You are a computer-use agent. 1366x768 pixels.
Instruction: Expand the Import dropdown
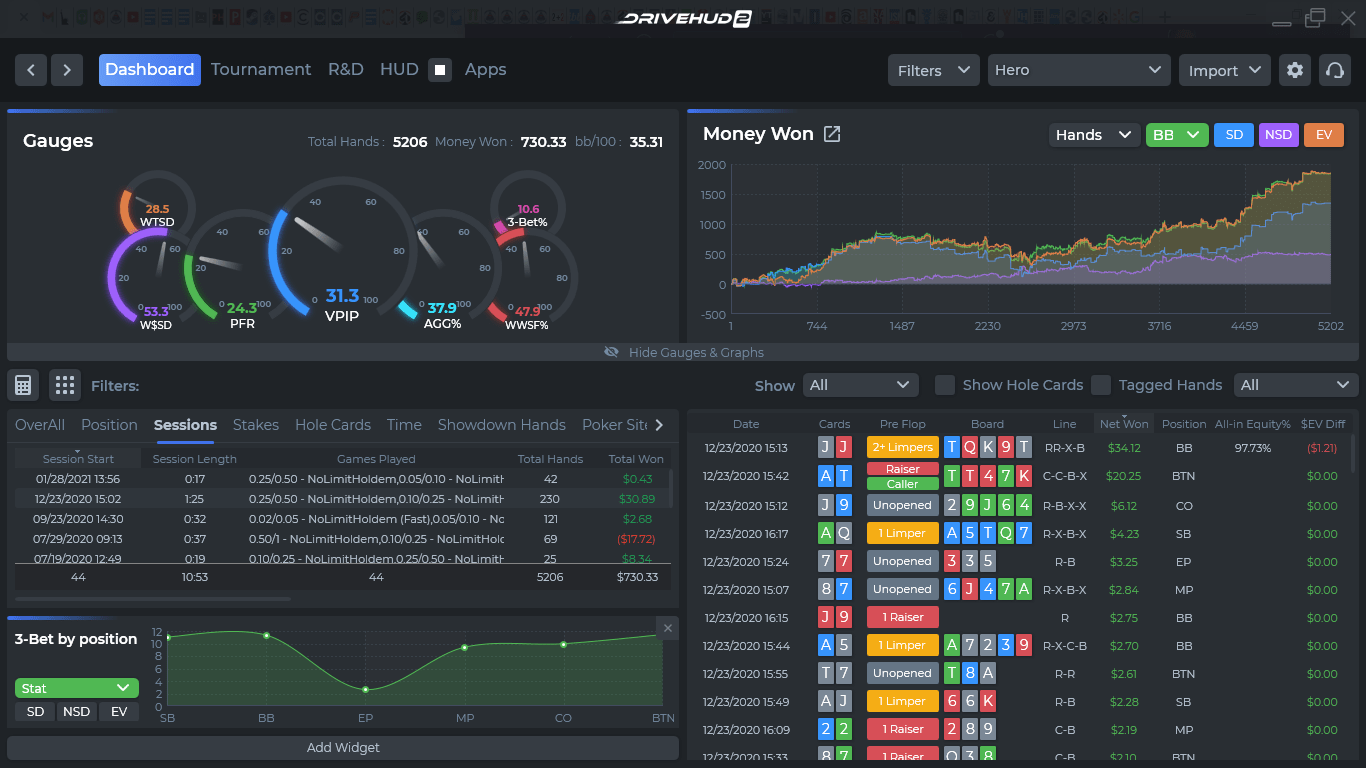pos(1224,70)
